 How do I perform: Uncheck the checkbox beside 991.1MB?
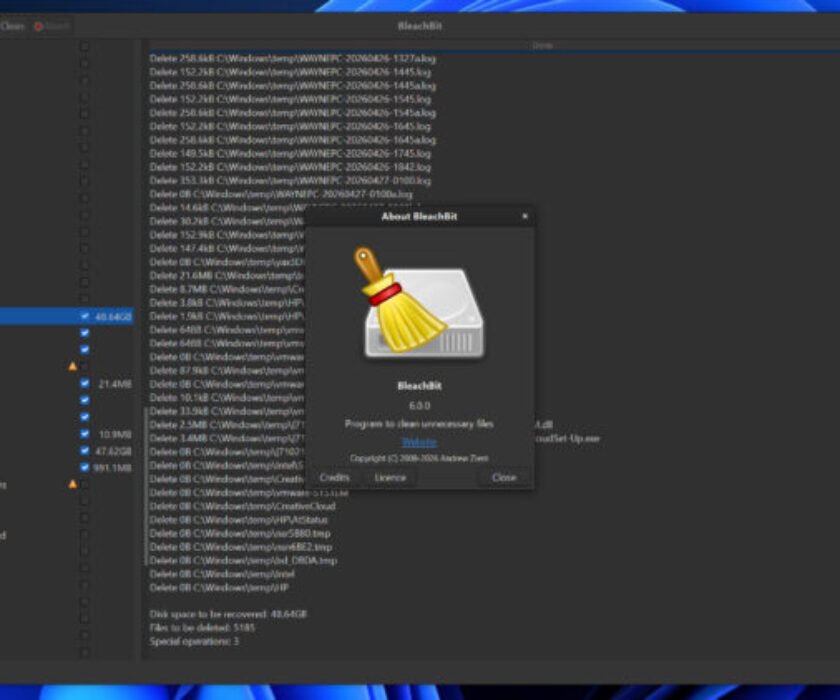pyautogui.click(x=85, y=467)
